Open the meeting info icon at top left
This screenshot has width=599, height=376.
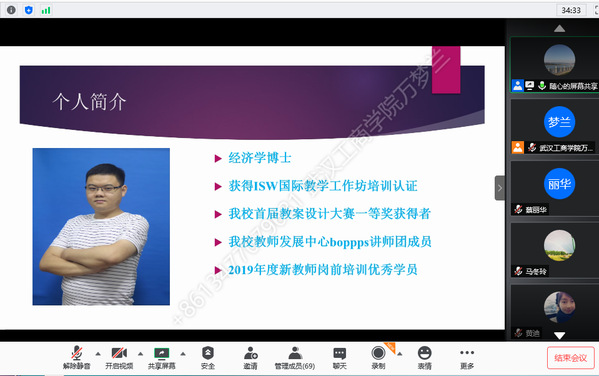click(x=11, y=10)
